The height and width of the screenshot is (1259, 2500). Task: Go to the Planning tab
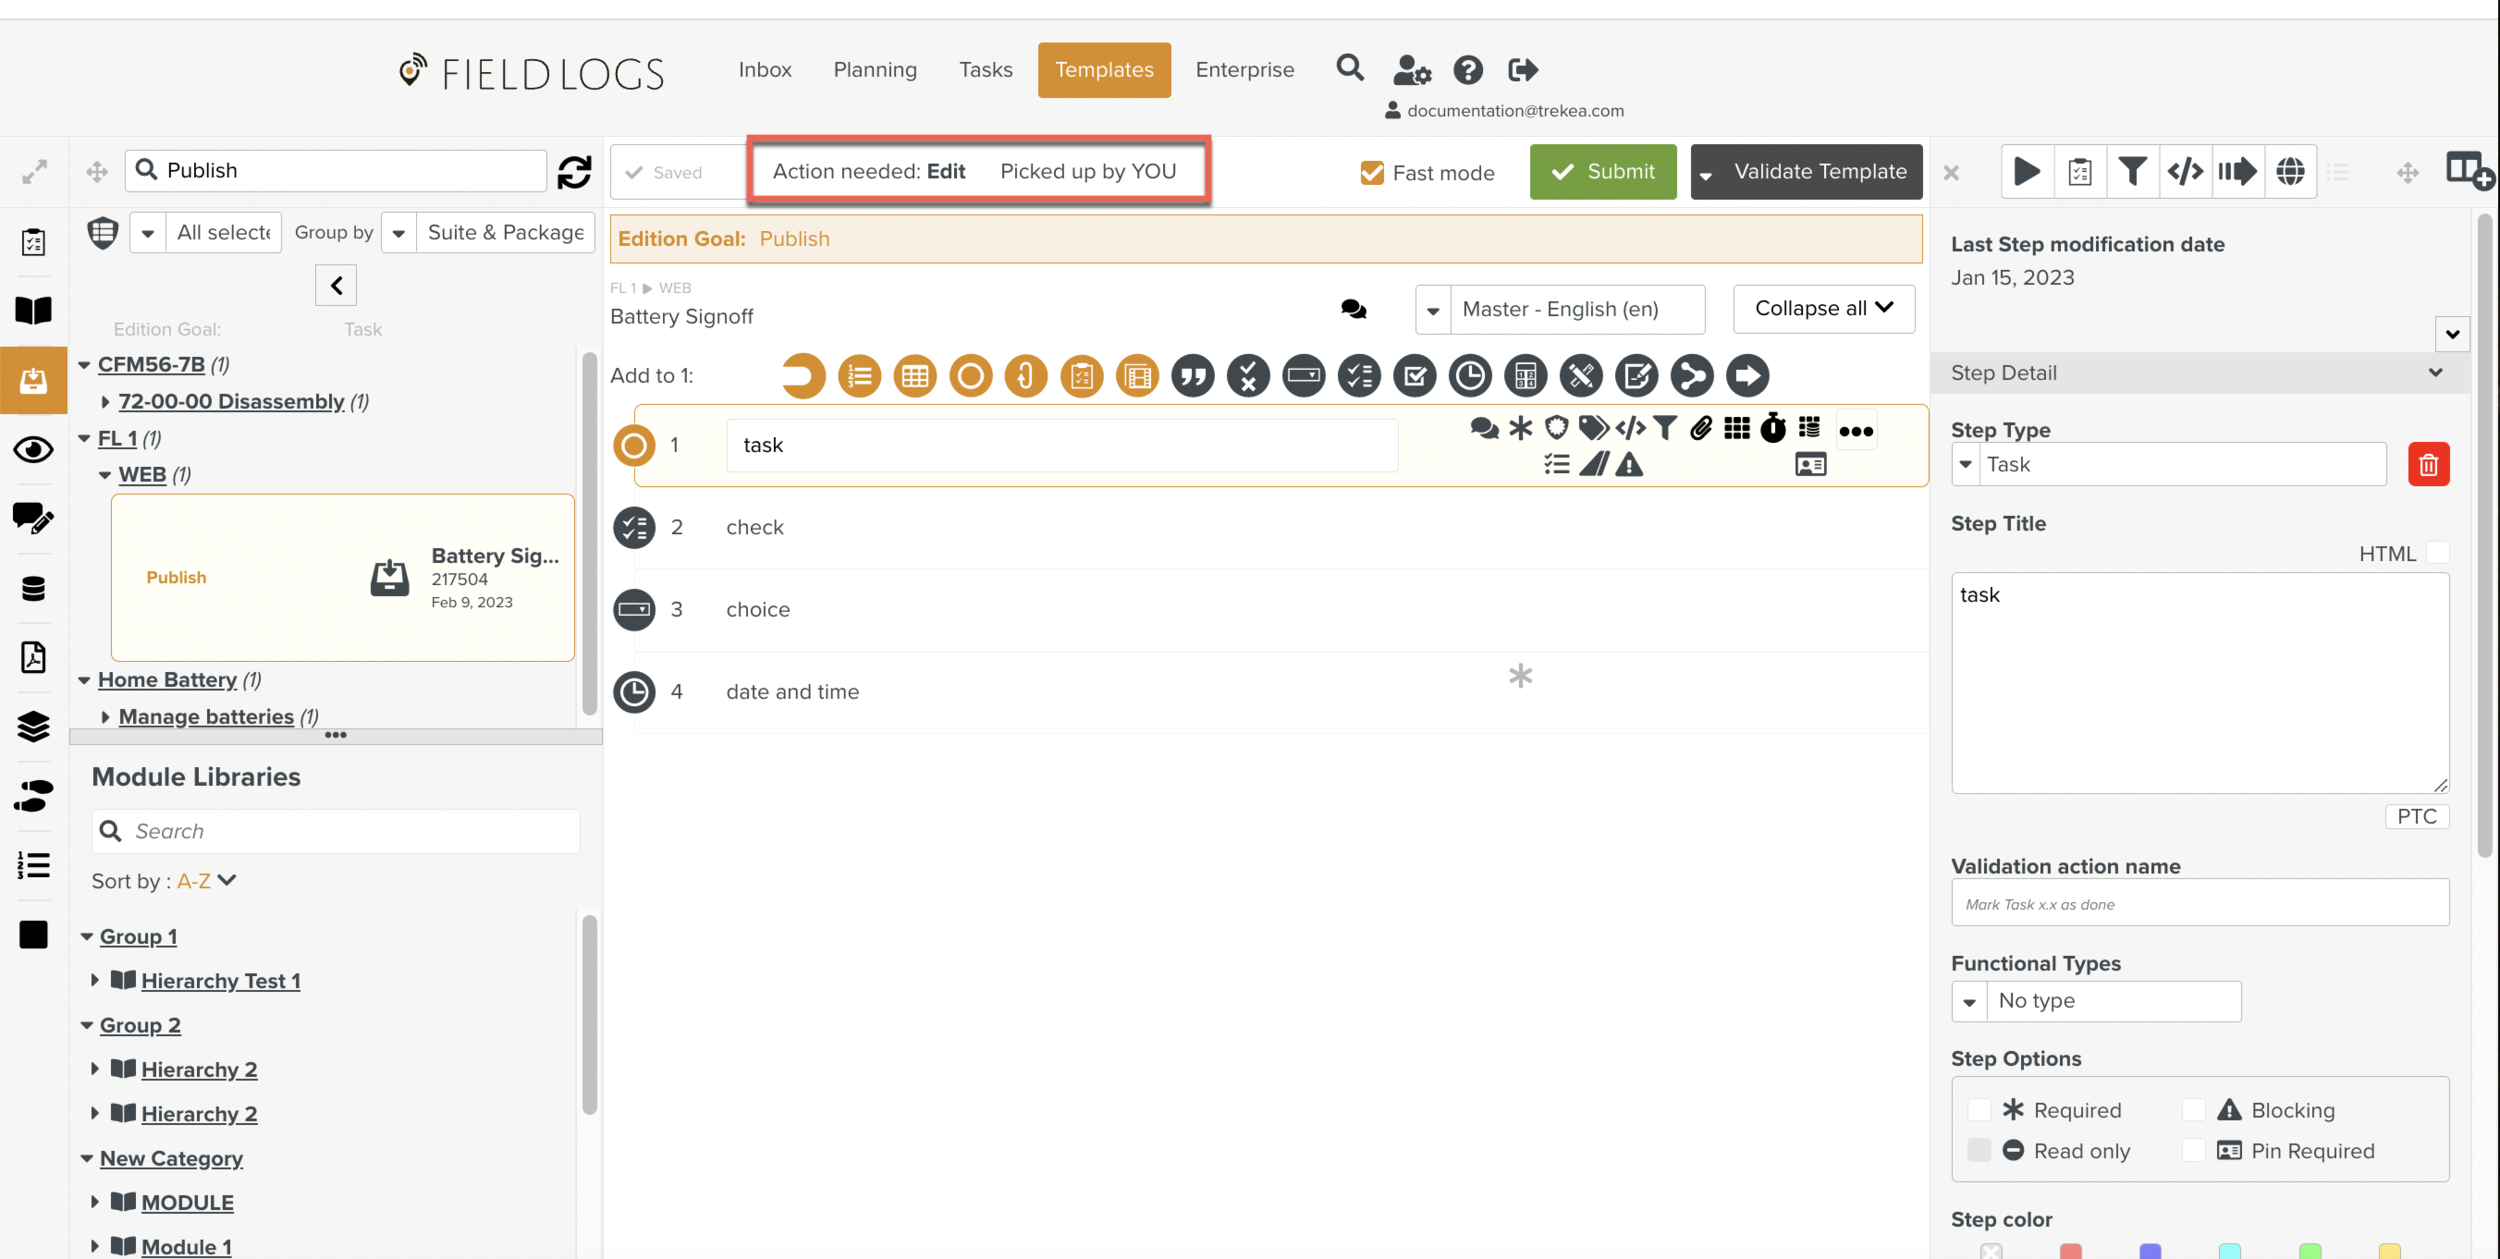(x=874, y=70)
